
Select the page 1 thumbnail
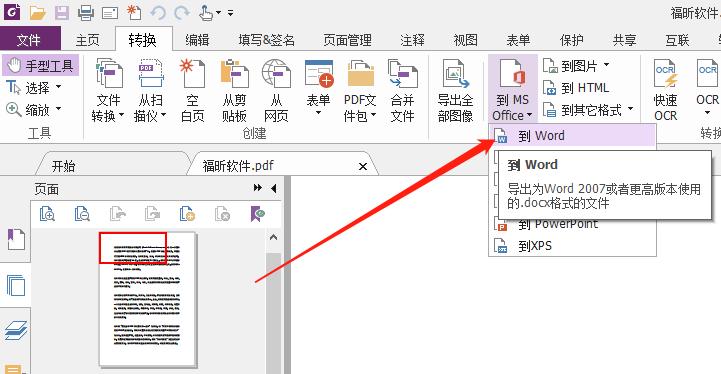[148, 300]
